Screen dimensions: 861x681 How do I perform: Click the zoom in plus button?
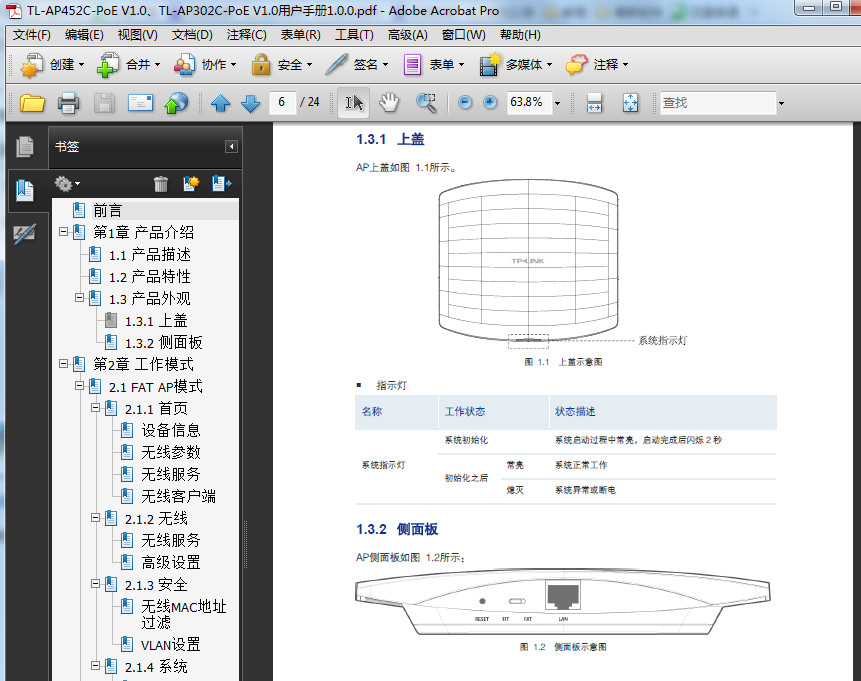(490, 103)
